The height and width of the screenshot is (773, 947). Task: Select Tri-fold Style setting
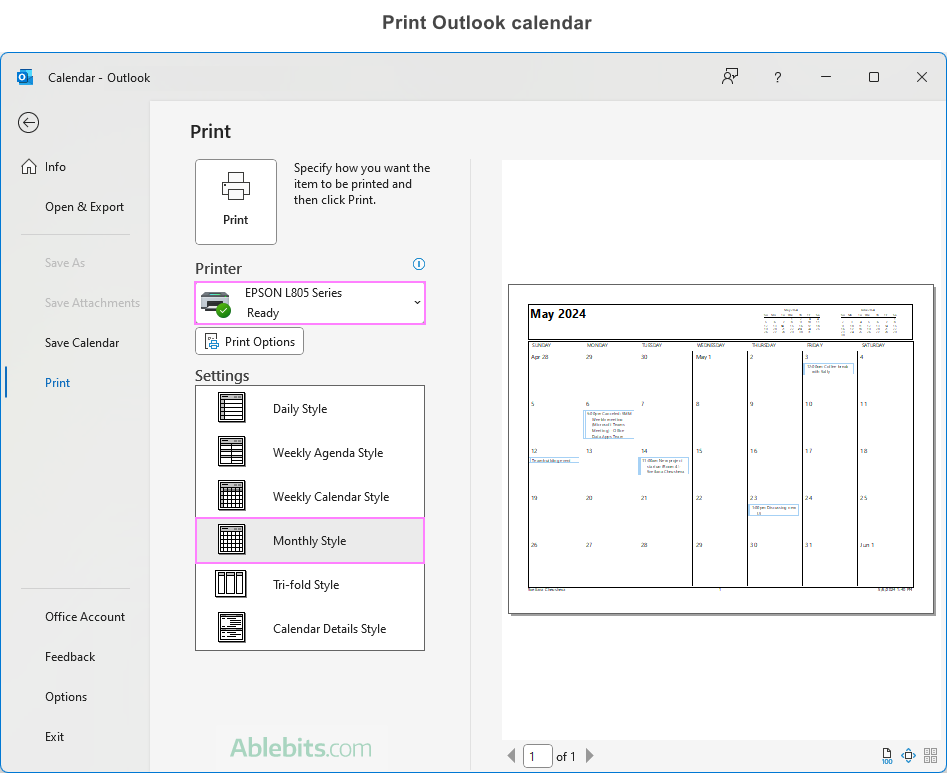[x=310, y=585]
